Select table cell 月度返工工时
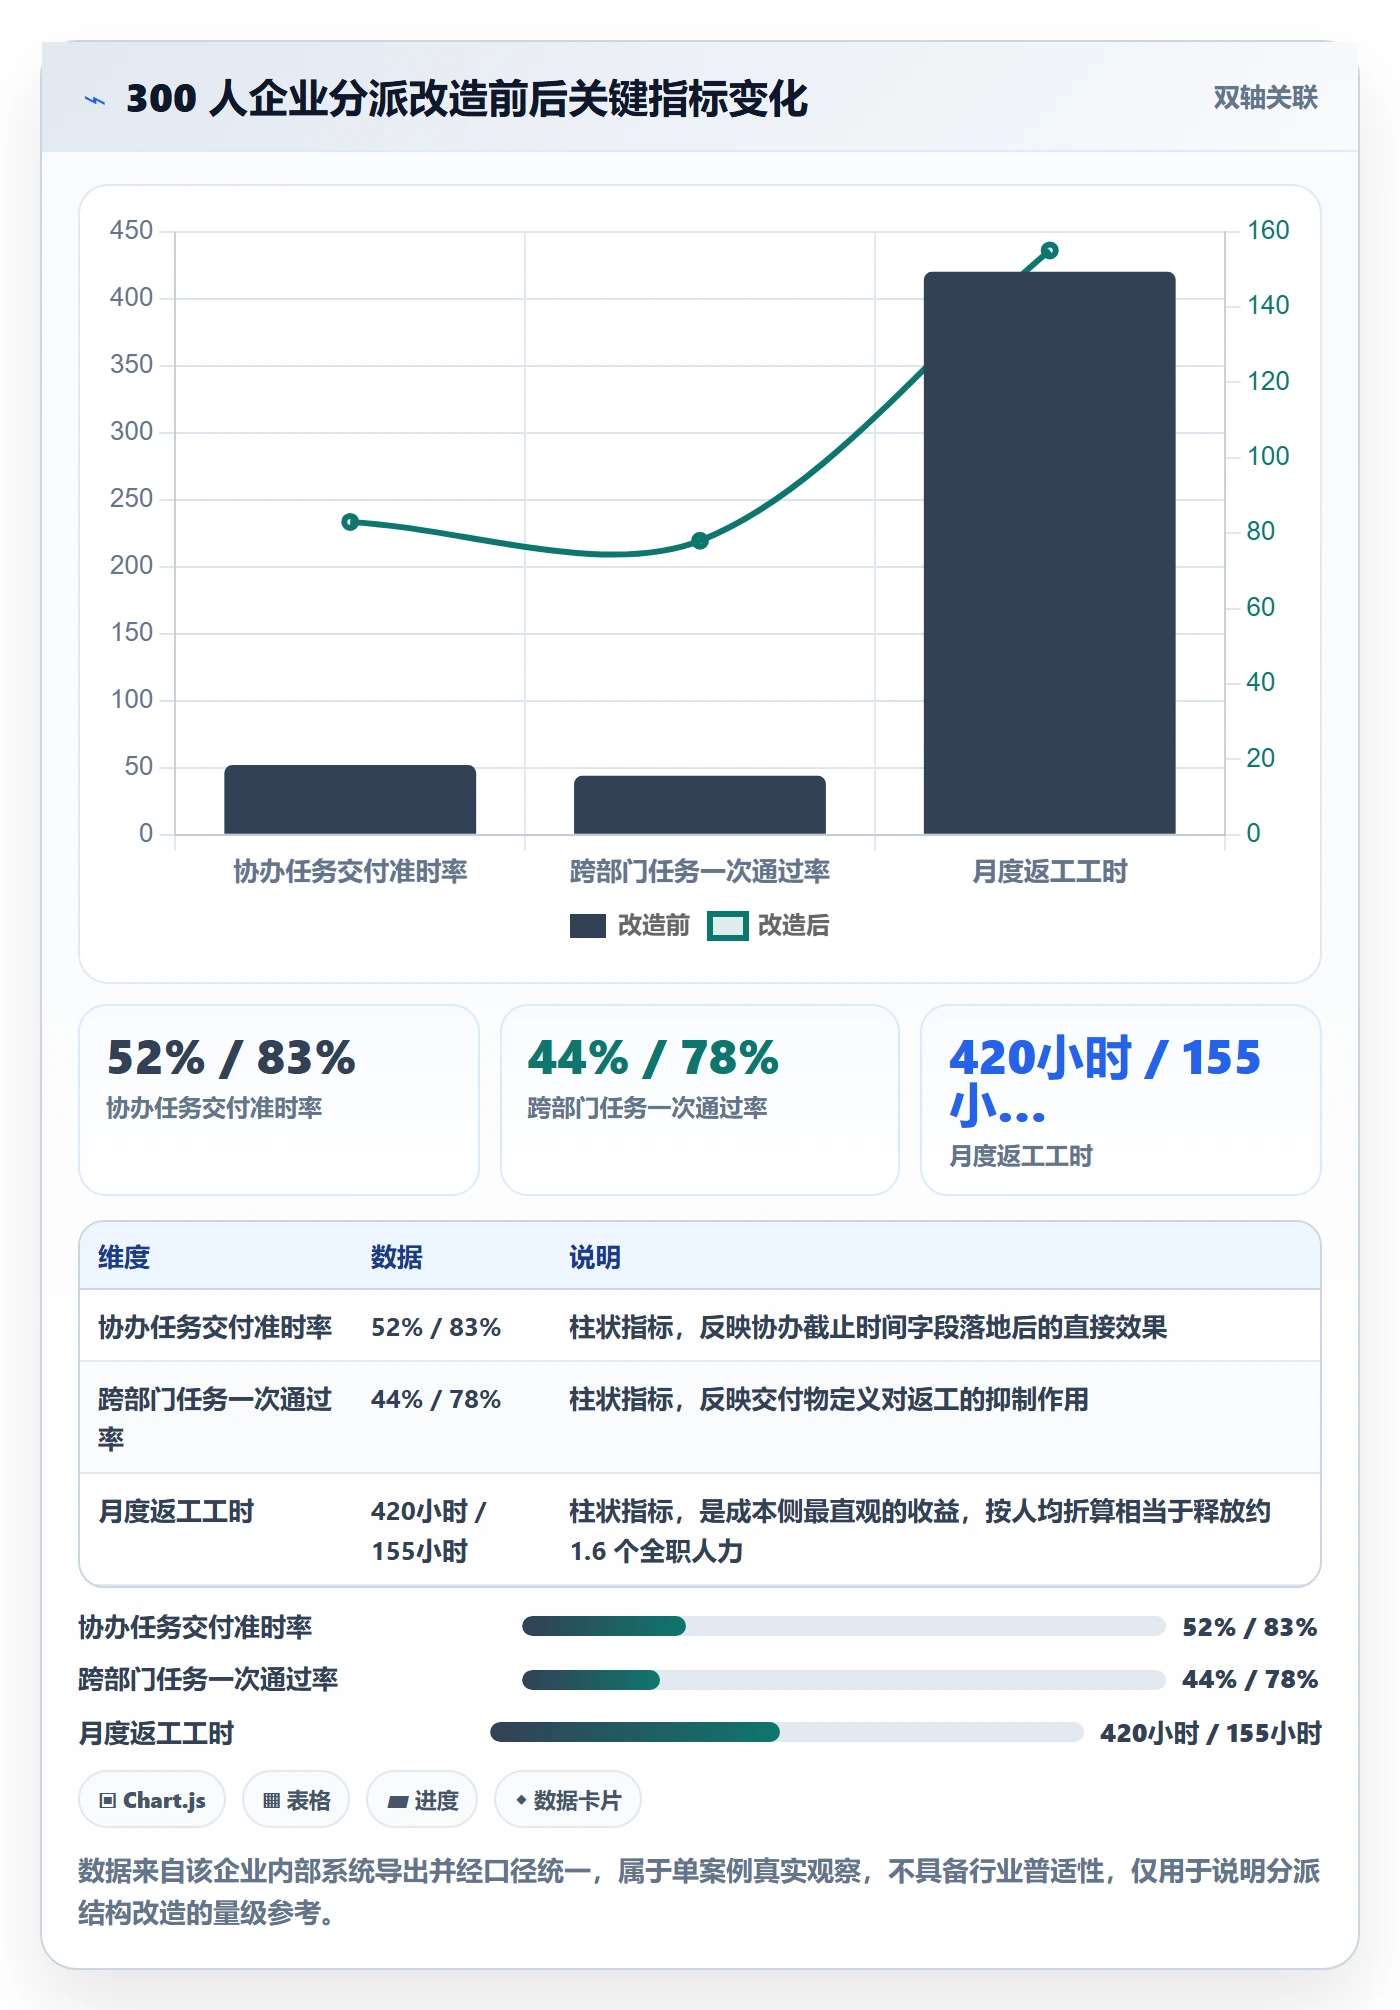 (176, 1511)
